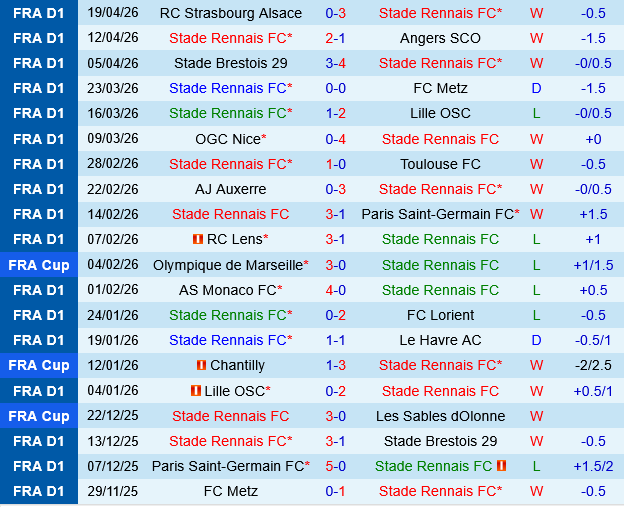Select the FC Lorient team name
Image resolution: width=624 pixels, height=507 pixels.
tap(440, 315)
